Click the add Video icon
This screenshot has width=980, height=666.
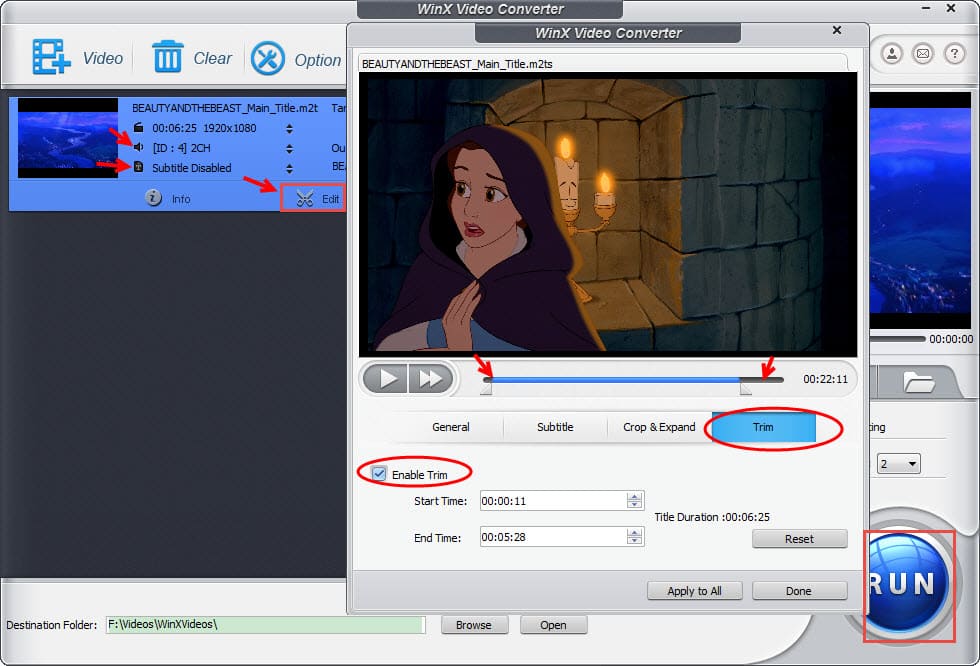point(51,57)
